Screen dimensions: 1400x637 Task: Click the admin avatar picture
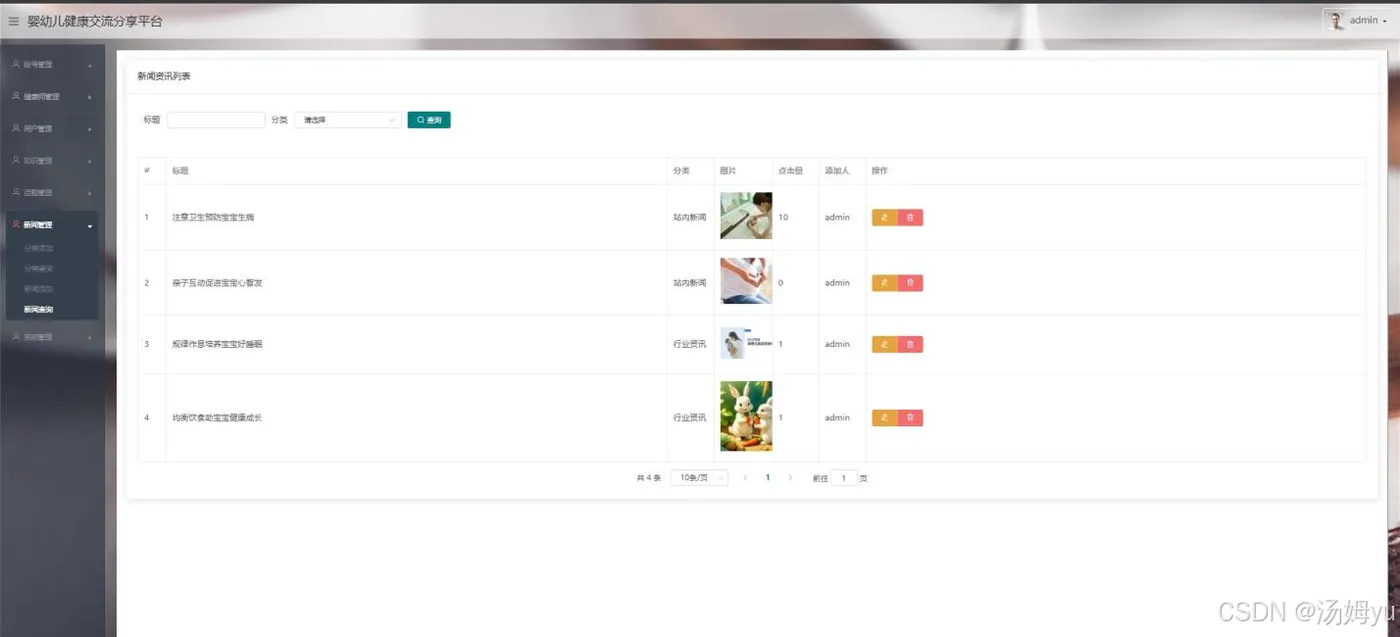click(1335, 21)
